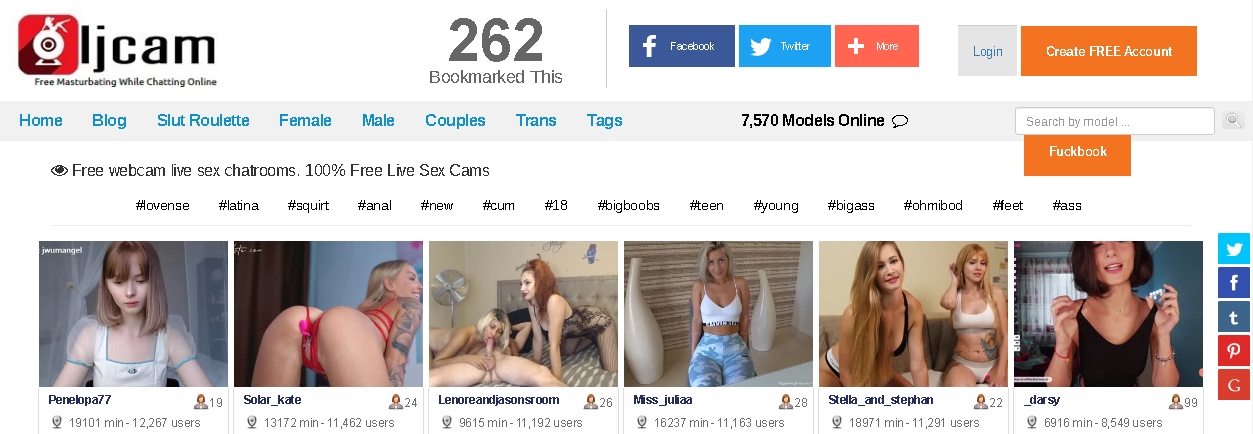The width and height of the screenshot is (1253, 434).
Task: Focus the Search by model field
Action: tap(1115, 121)
